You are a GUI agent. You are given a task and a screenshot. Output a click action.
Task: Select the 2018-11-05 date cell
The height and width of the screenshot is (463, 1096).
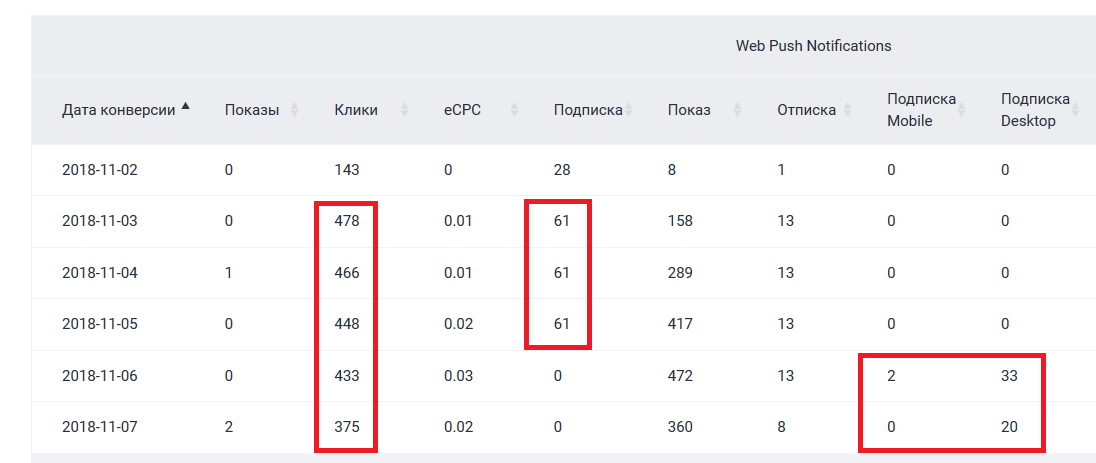tap(99, 324)
